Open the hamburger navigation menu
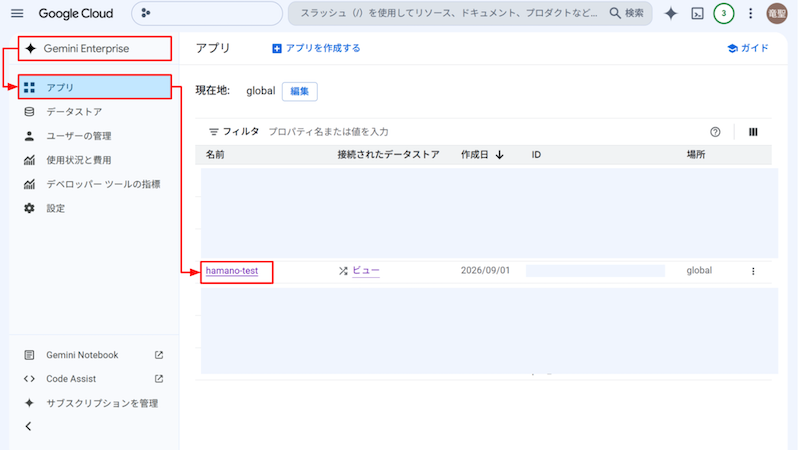The height and width of the screenshot is (450, 804). coord(17,13)
